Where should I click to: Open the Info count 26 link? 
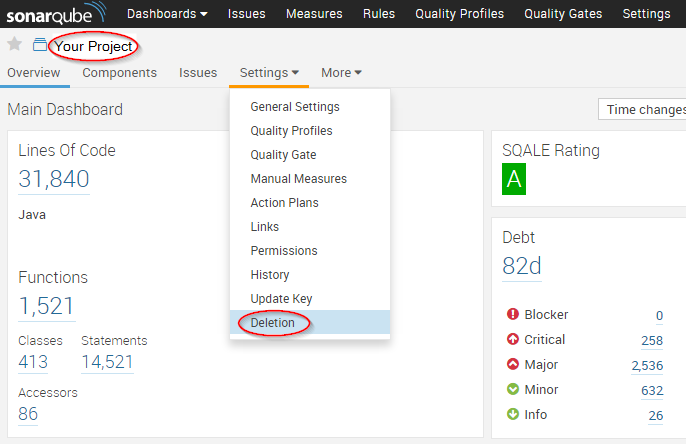click(x=655, y=415)
